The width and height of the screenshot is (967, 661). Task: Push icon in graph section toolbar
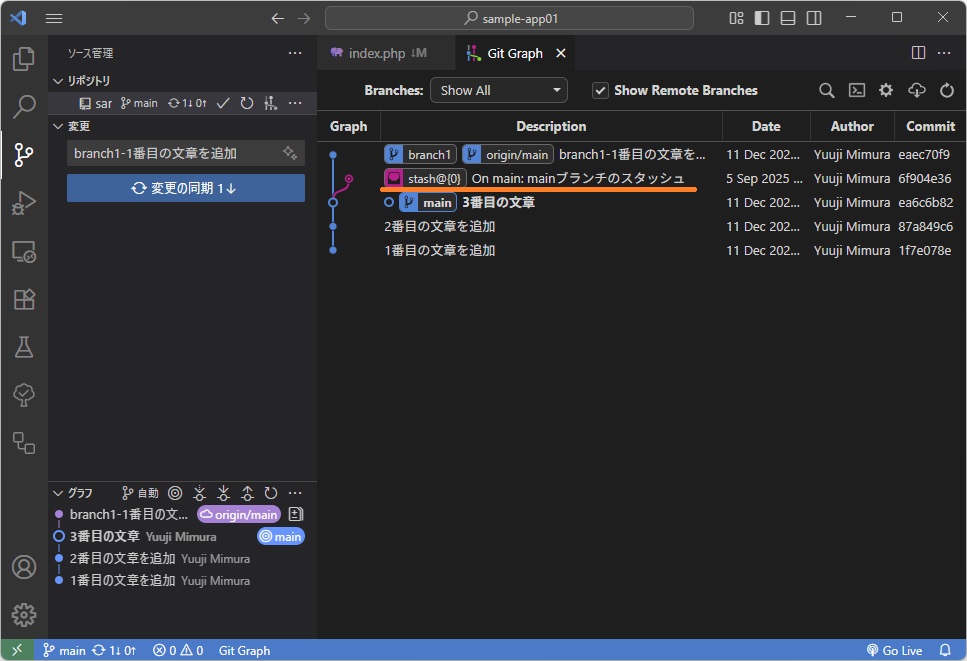247,493
